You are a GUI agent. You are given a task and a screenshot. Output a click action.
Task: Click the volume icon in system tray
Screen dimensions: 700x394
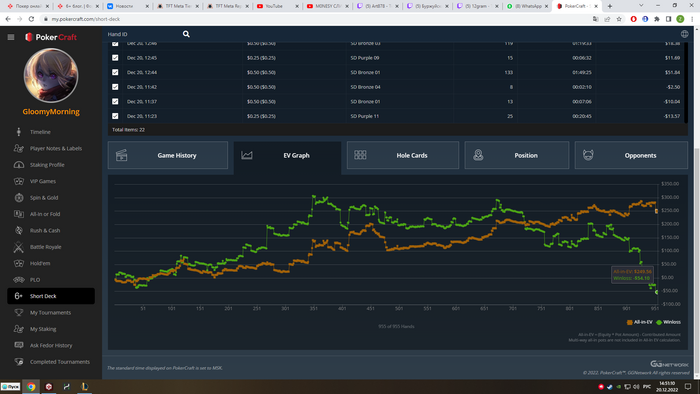pyautogui.click(x=636, y=387)
